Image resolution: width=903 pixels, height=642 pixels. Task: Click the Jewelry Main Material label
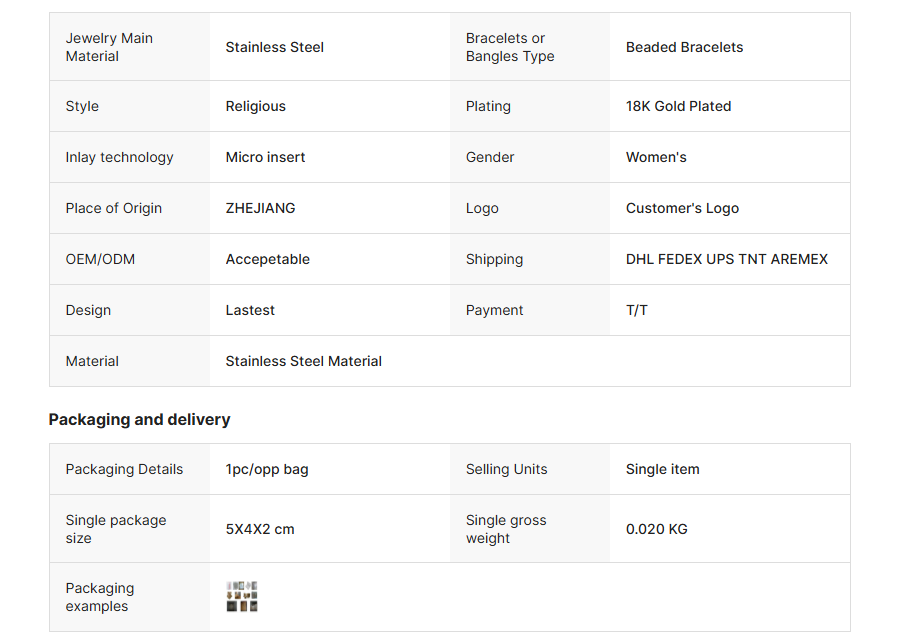pos(109,47)
